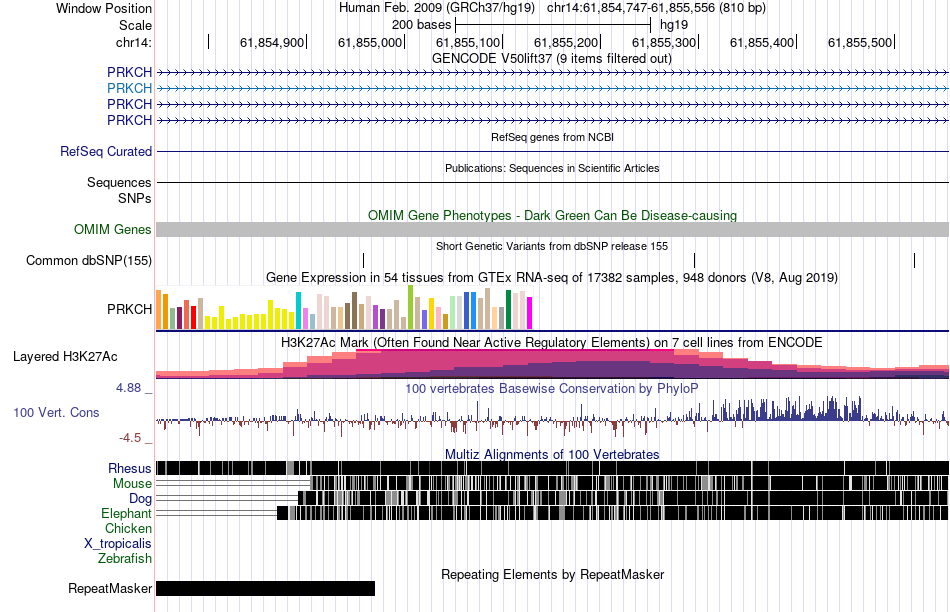Click Short Genetic Variants from dbSNP title
The height and width of the screenshot is (612, 950).
pyautogui.click(x=552, y=247)
